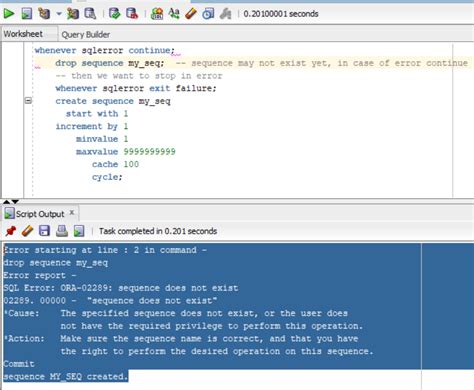Click the 'create sequence my_seq' editor line
Screen dimensions: 474x390
click(113, 101)
